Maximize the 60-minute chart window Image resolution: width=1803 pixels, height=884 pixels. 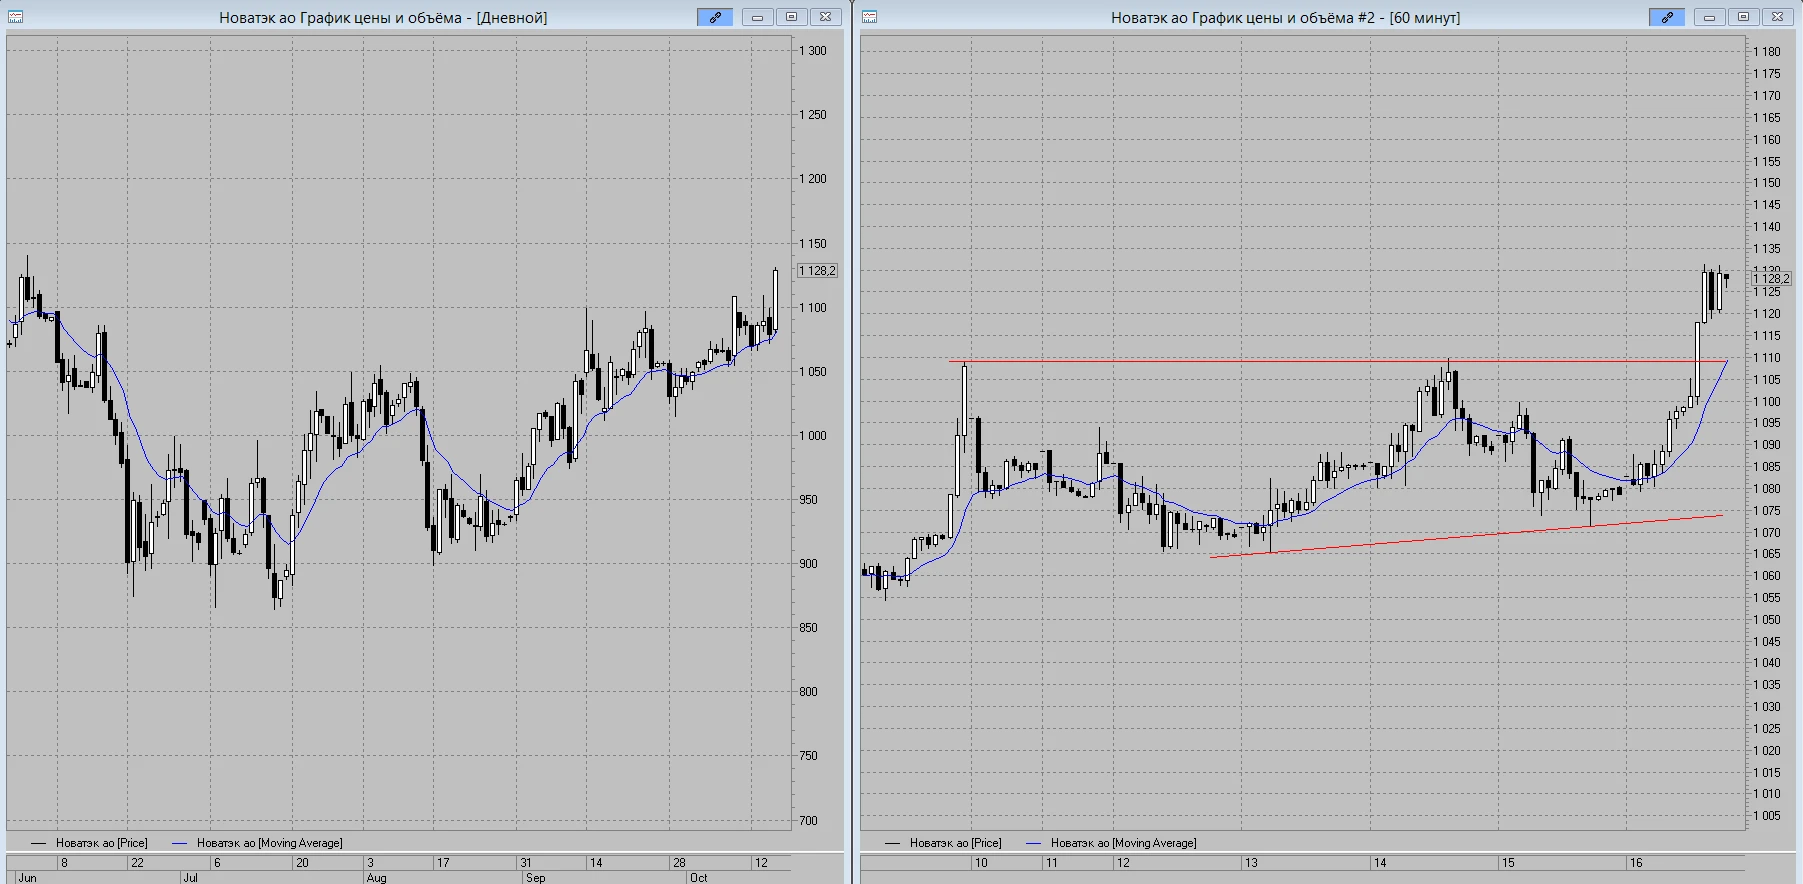1744,17
